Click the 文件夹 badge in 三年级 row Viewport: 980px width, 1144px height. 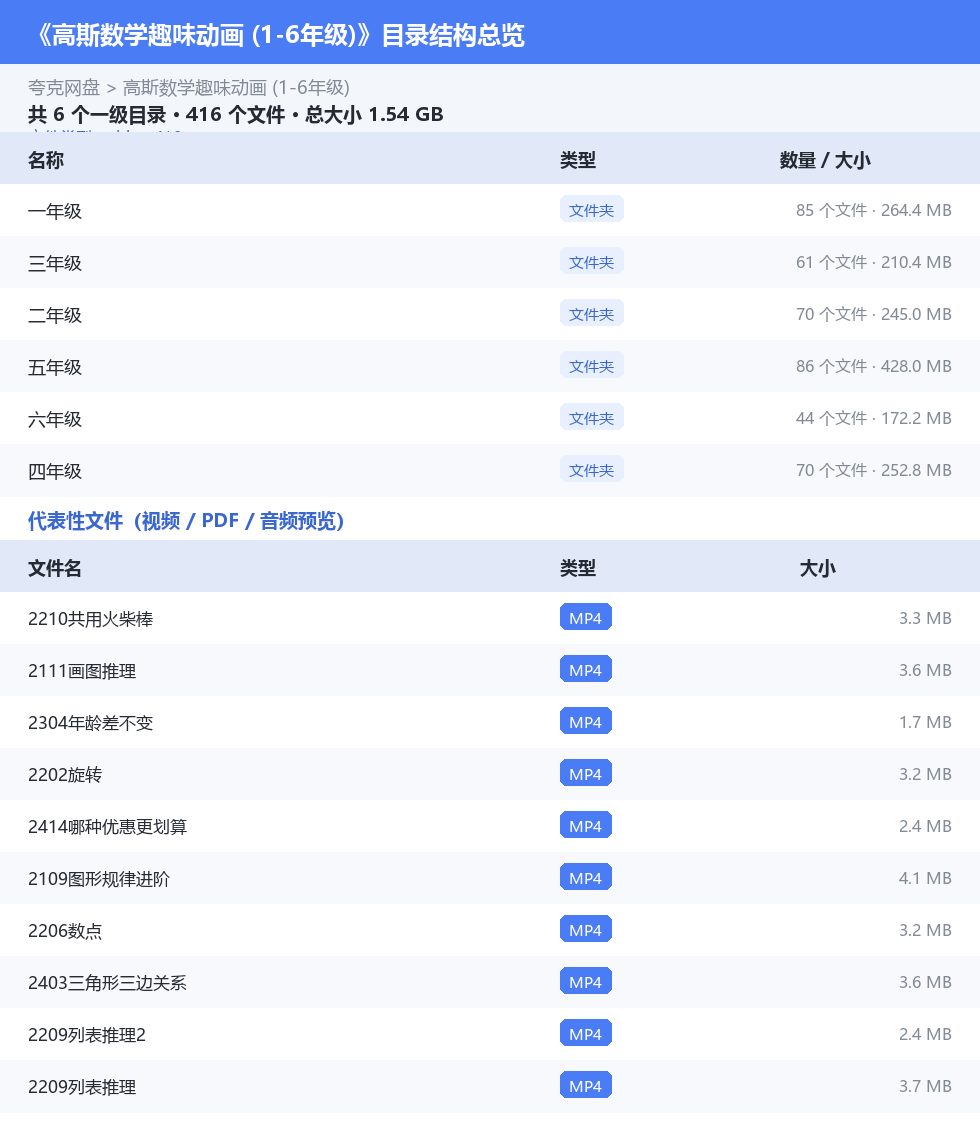click(592, 262)
